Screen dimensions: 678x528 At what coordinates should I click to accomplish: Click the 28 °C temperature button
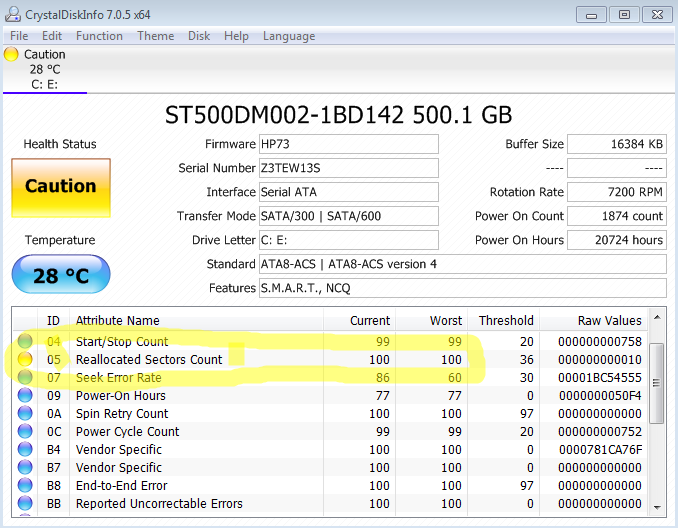(x=61, y=274)
